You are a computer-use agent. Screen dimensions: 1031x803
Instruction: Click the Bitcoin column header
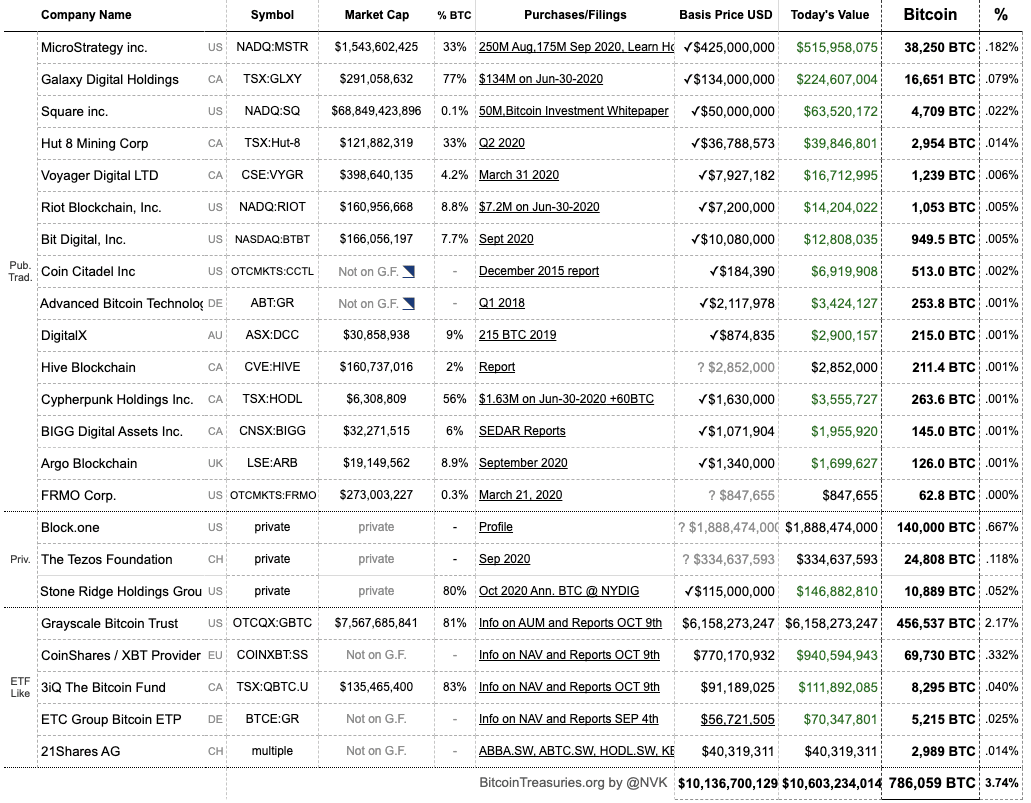tap(930, 14)
